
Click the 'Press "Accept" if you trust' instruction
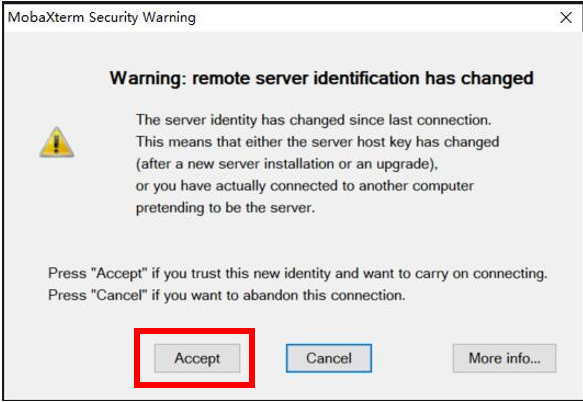click(x=297, y=274)
